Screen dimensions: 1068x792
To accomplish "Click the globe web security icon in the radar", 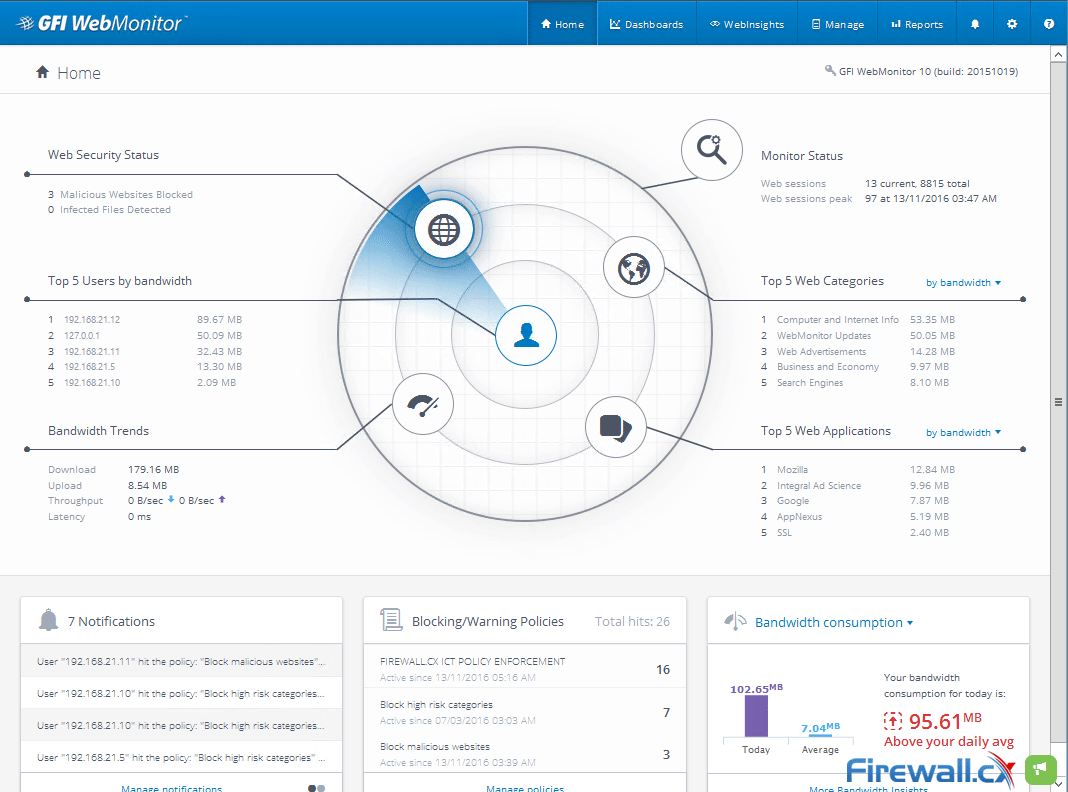I will tap(443, 230).
